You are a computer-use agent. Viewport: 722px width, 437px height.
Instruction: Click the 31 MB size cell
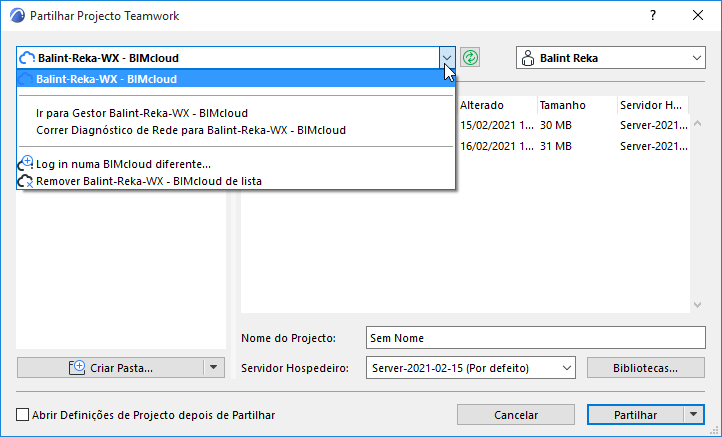(x=556, y=146)
